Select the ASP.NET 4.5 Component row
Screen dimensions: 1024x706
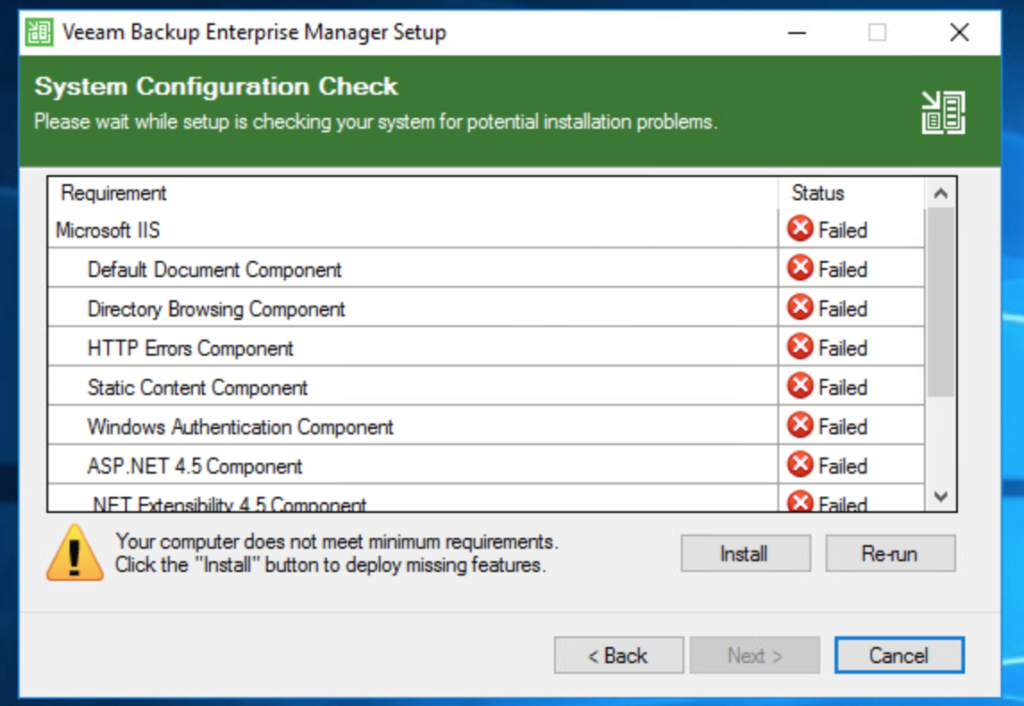pyautogui.click(x=486, y=465)
